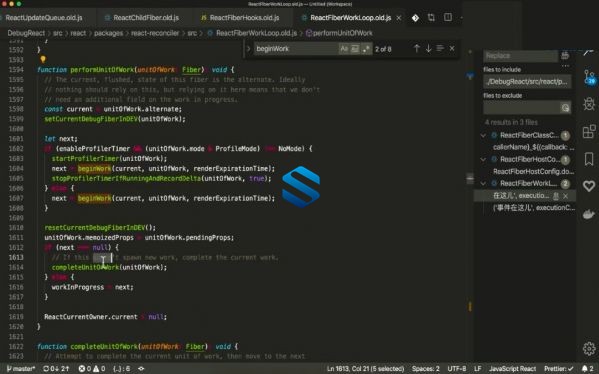Open the Source Control activity bar icon
This screenshot has height=374, width=599.
point(589,77)
